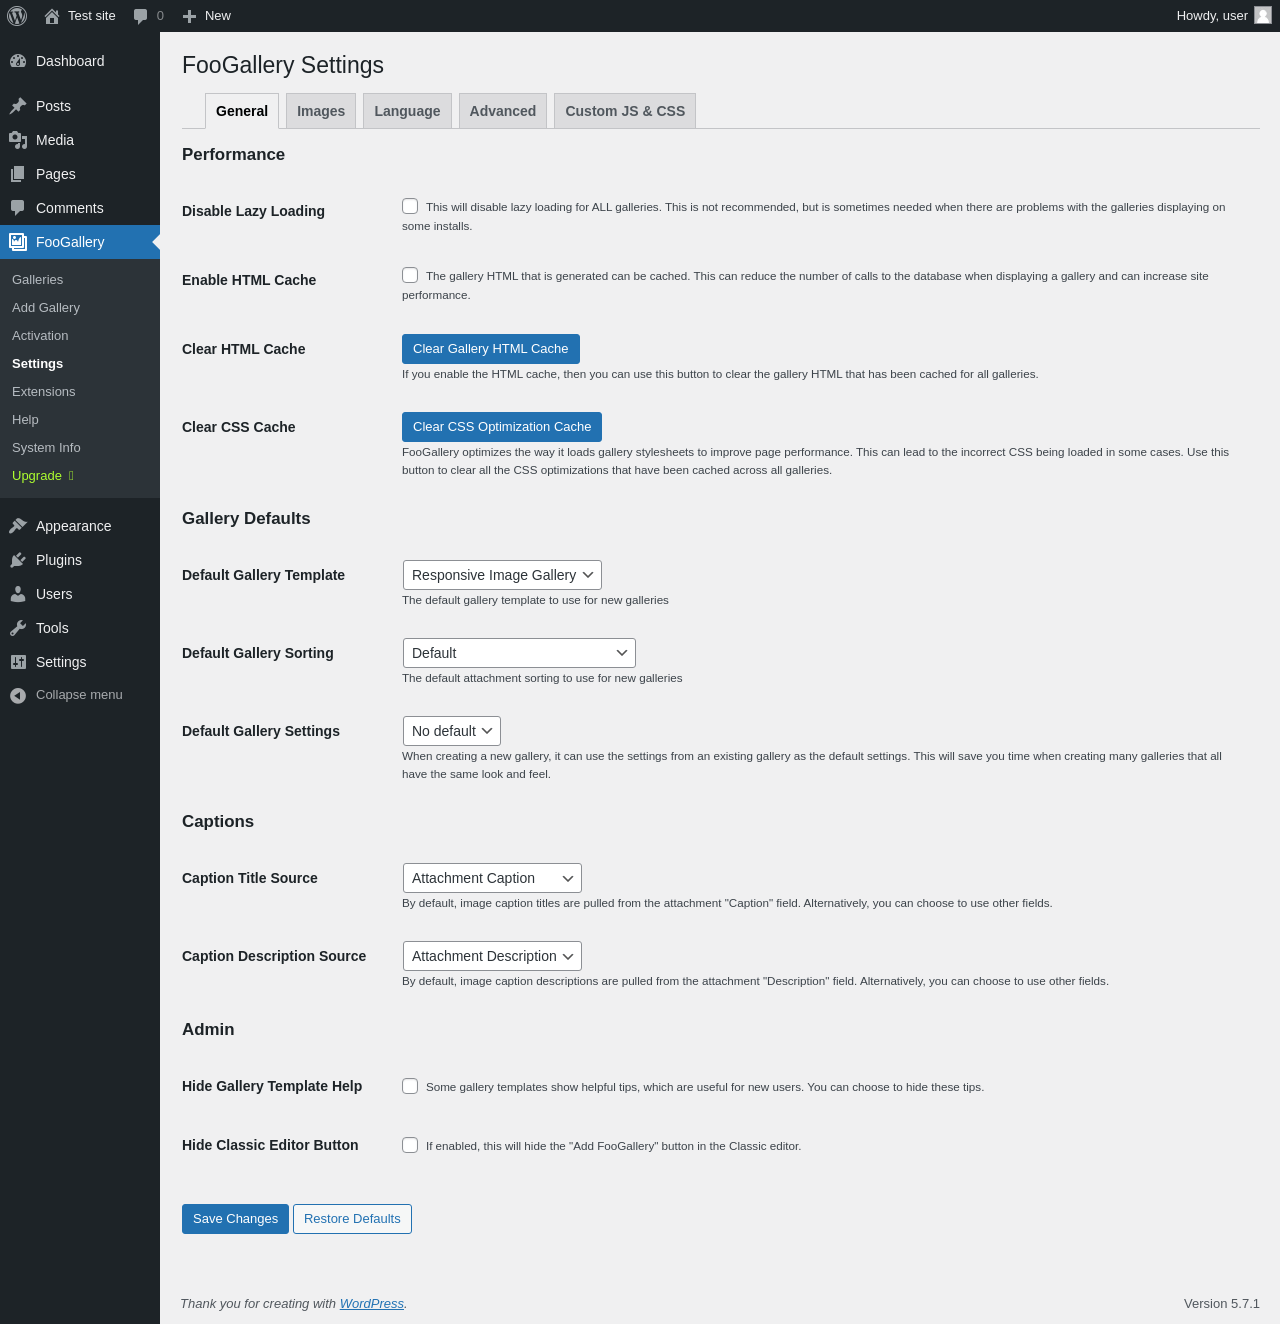Click the home icon beside Test site
The height and width of the screenshot is (1324, 1280).
[52, 16]
